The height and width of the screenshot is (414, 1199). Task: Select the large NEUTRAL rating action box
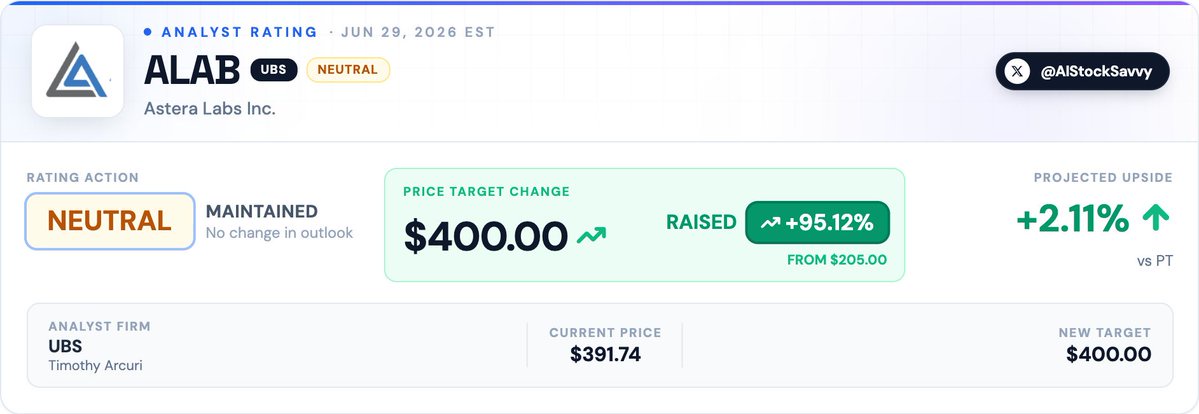pos(110,221)
